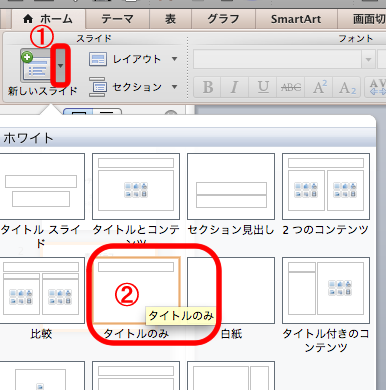Apply Strikethrough (ABC) formatting
The width and height of the screenshot is (386, 390).
[x=291, y=87]
